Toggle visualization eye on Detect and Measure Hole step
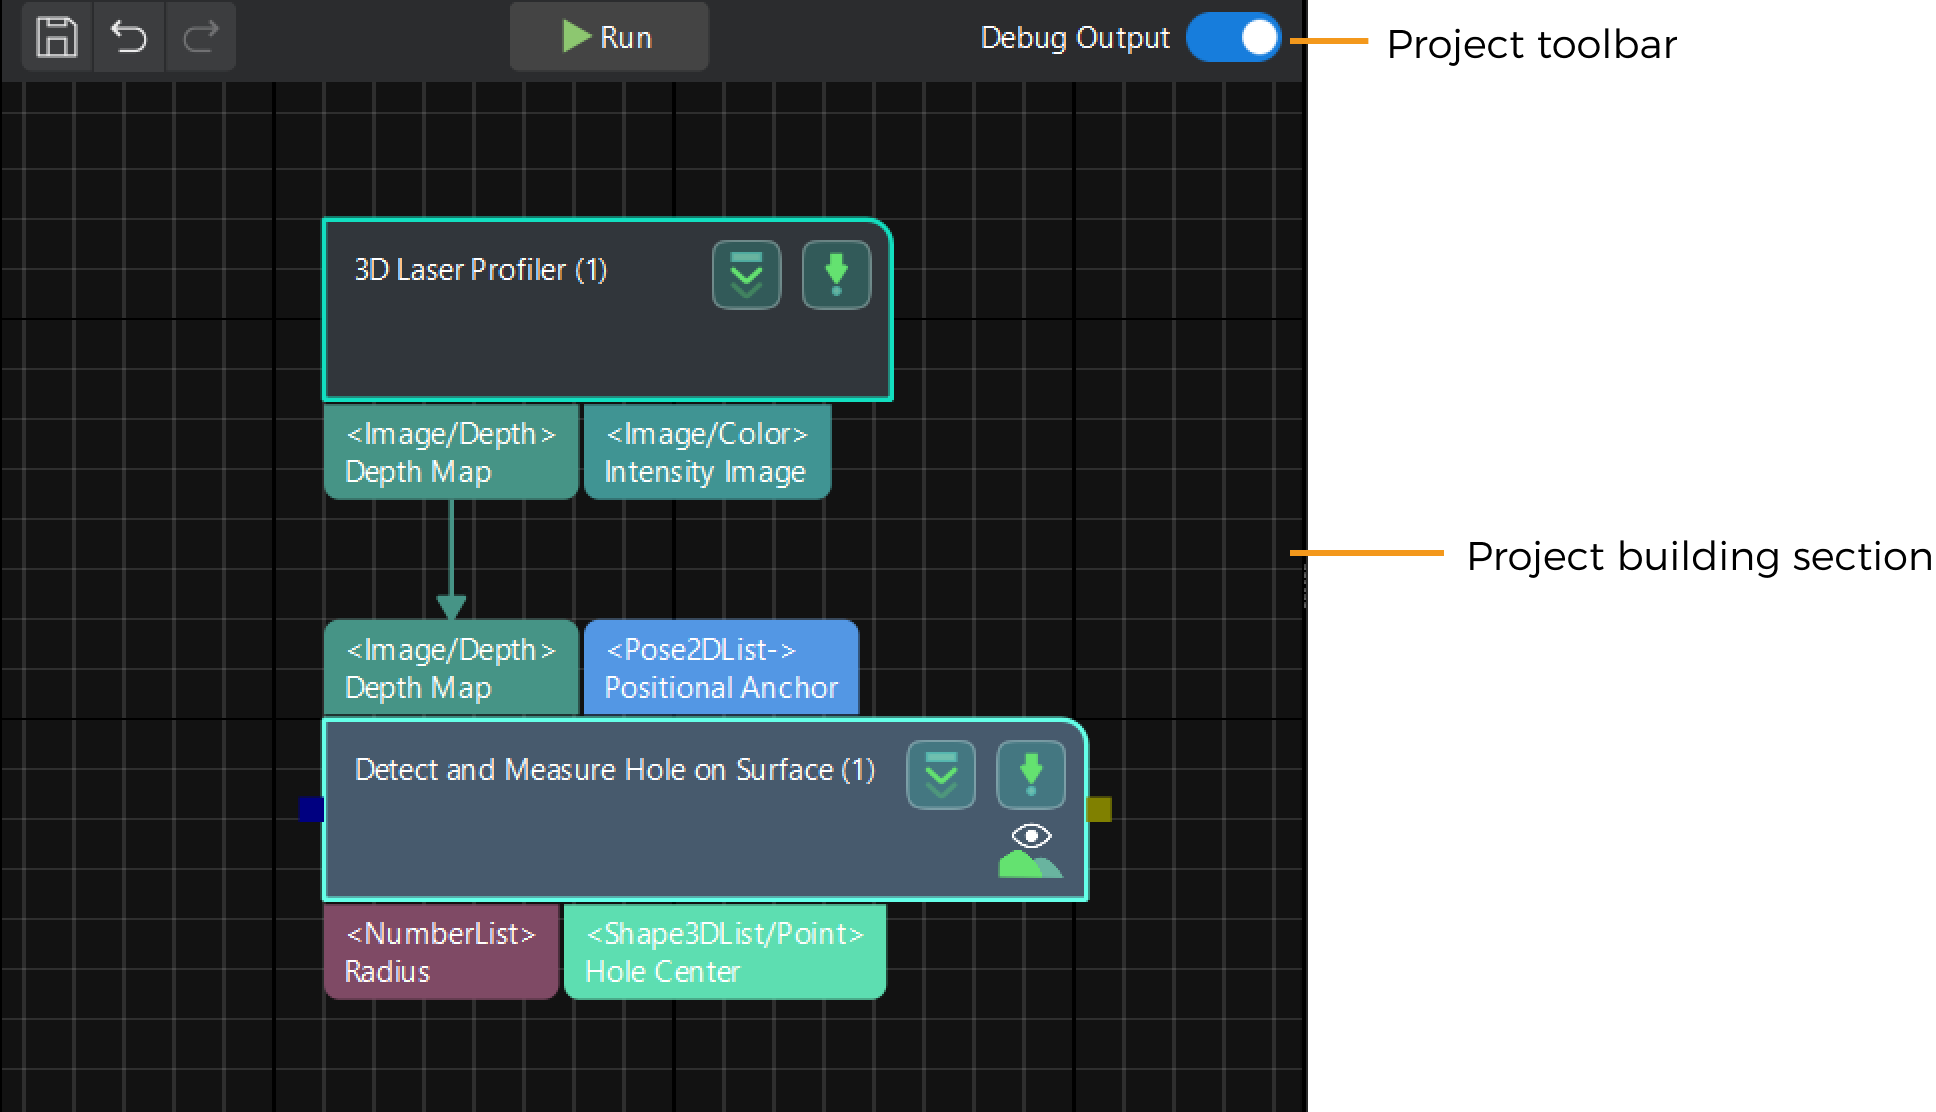The height and width of the screenshot is (1112, 1936). (x=1031, y=851)
